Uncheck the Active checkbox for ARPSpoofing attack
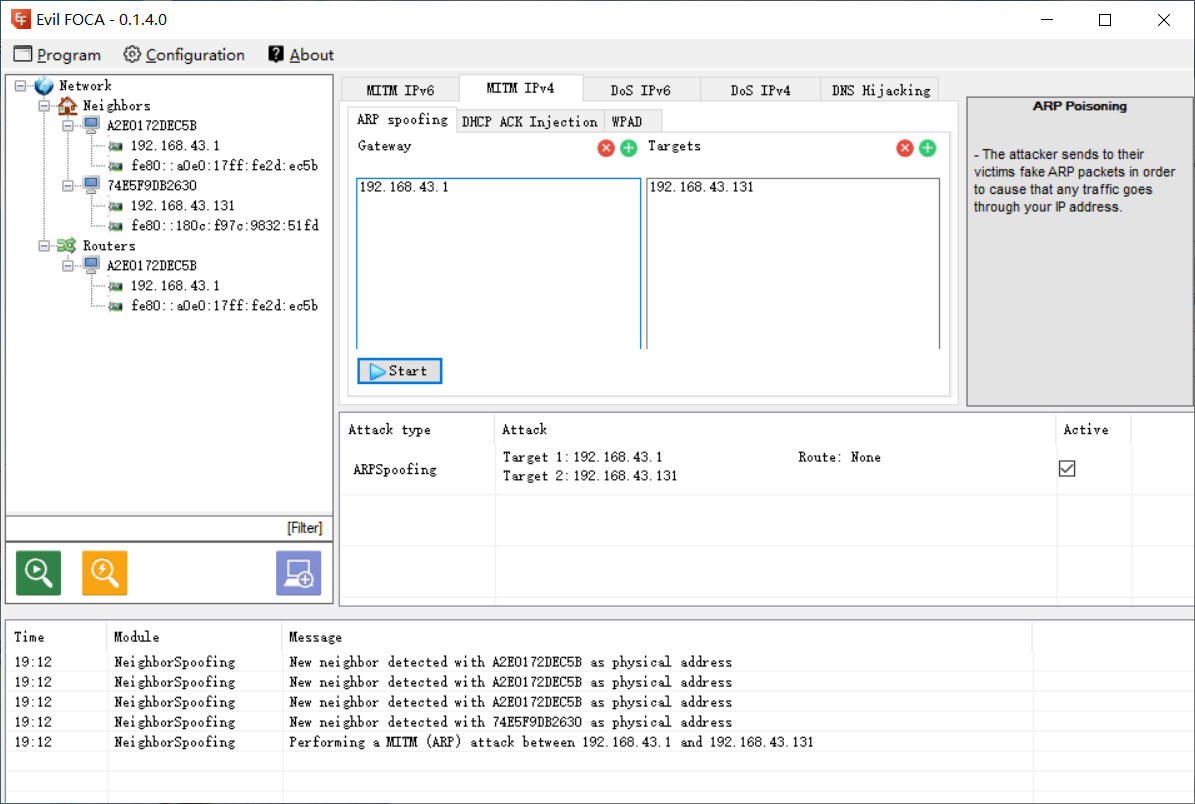The image size is (1195, 804). click(x=1067, y=469)
